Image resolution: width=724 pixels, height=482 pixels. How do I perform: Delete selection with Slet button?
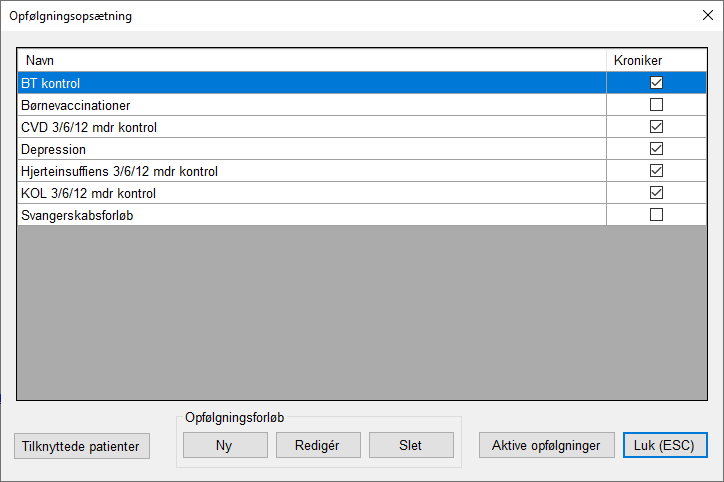pyautogui.click(x=411, y=445)
